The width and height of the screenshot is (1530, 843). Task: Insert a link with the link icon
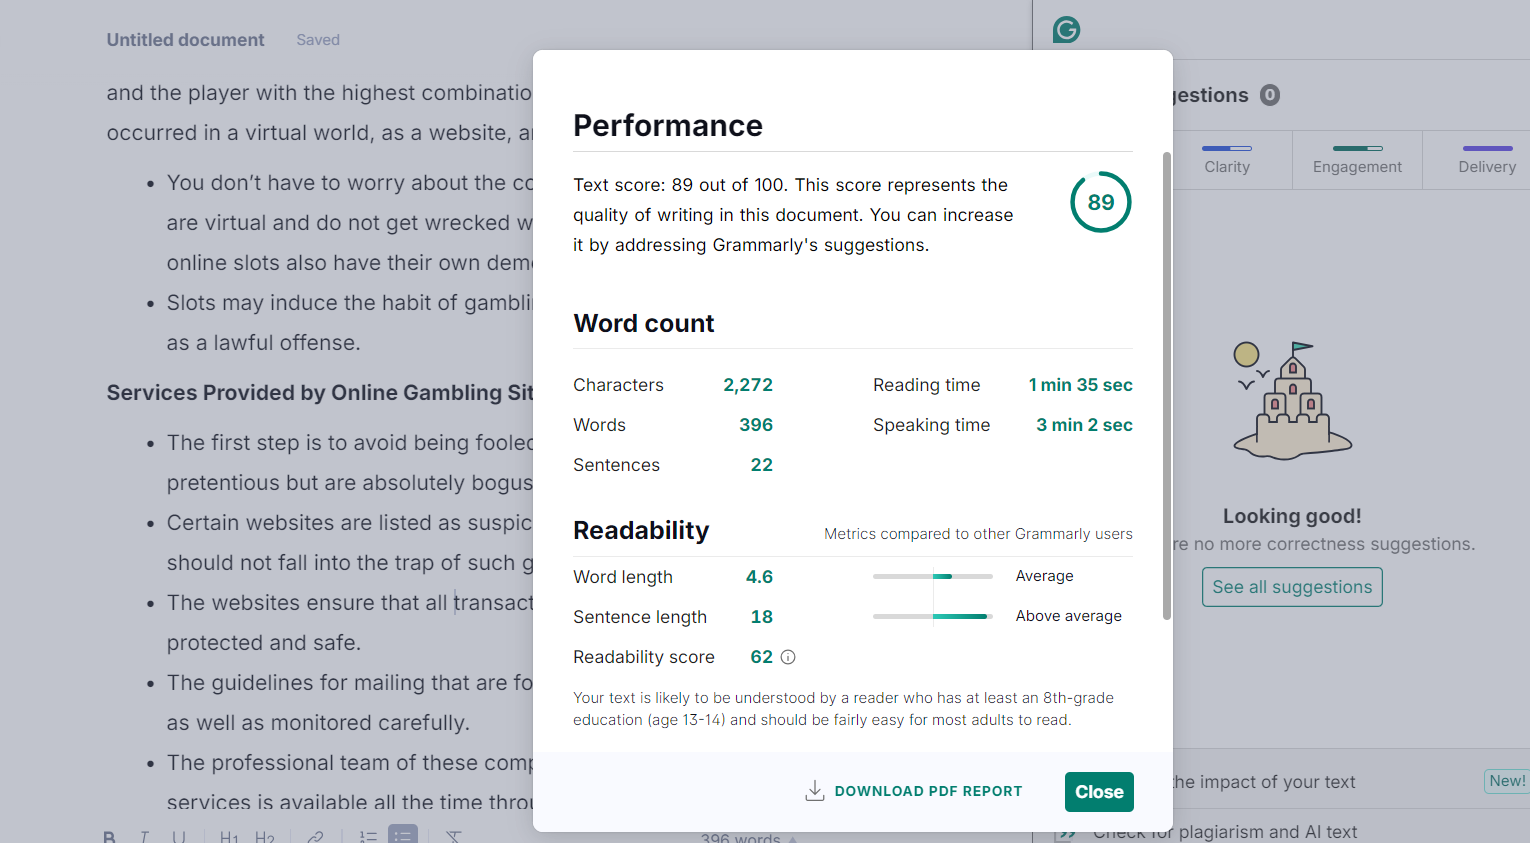point(315,837)
